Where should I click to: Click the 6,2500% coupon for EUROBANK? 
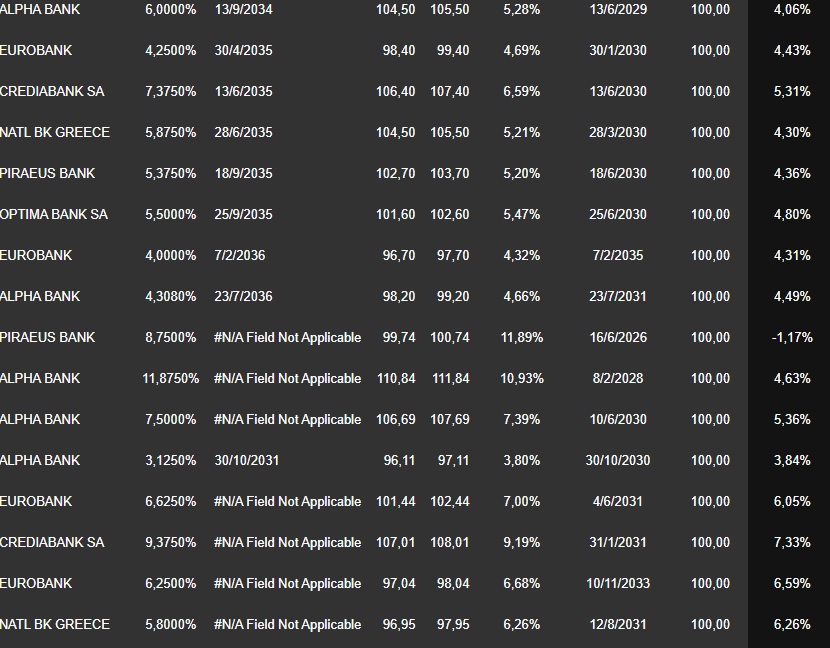coord(170,584)
